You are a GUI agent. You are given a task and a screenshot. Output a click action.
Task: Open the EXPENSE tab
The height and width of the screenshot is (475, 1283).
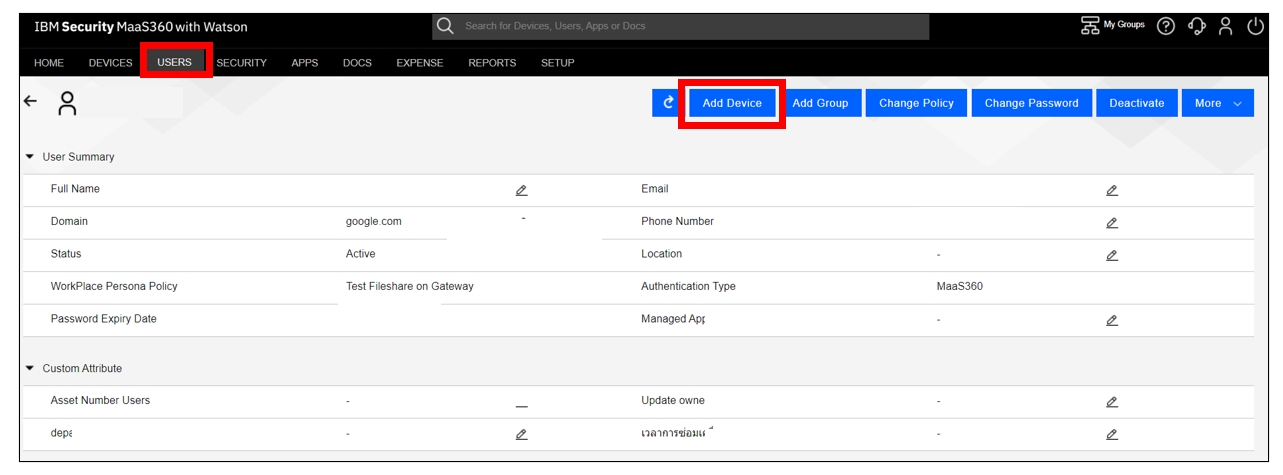coord(420,63)
